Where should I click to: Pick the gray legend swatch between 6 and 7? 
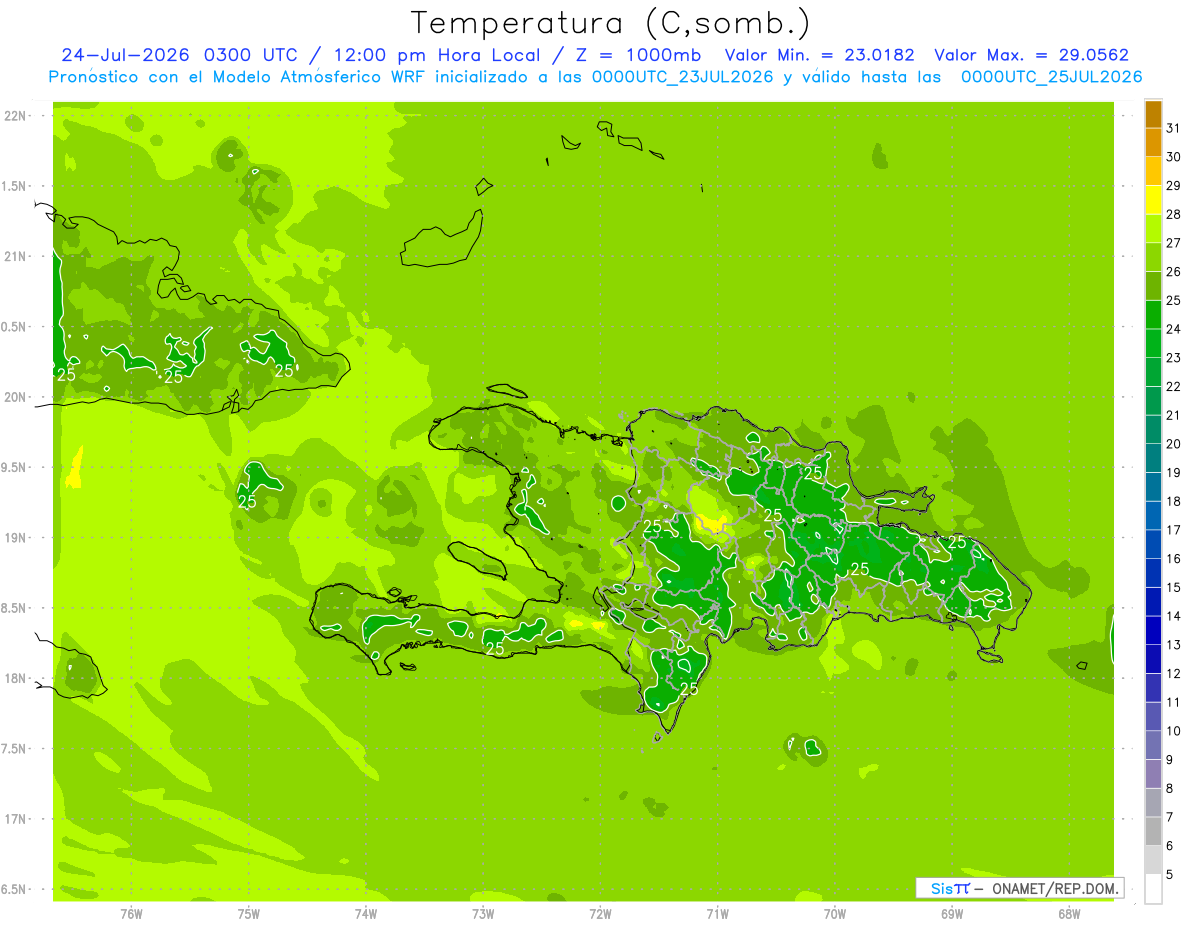coord(1153,831)
